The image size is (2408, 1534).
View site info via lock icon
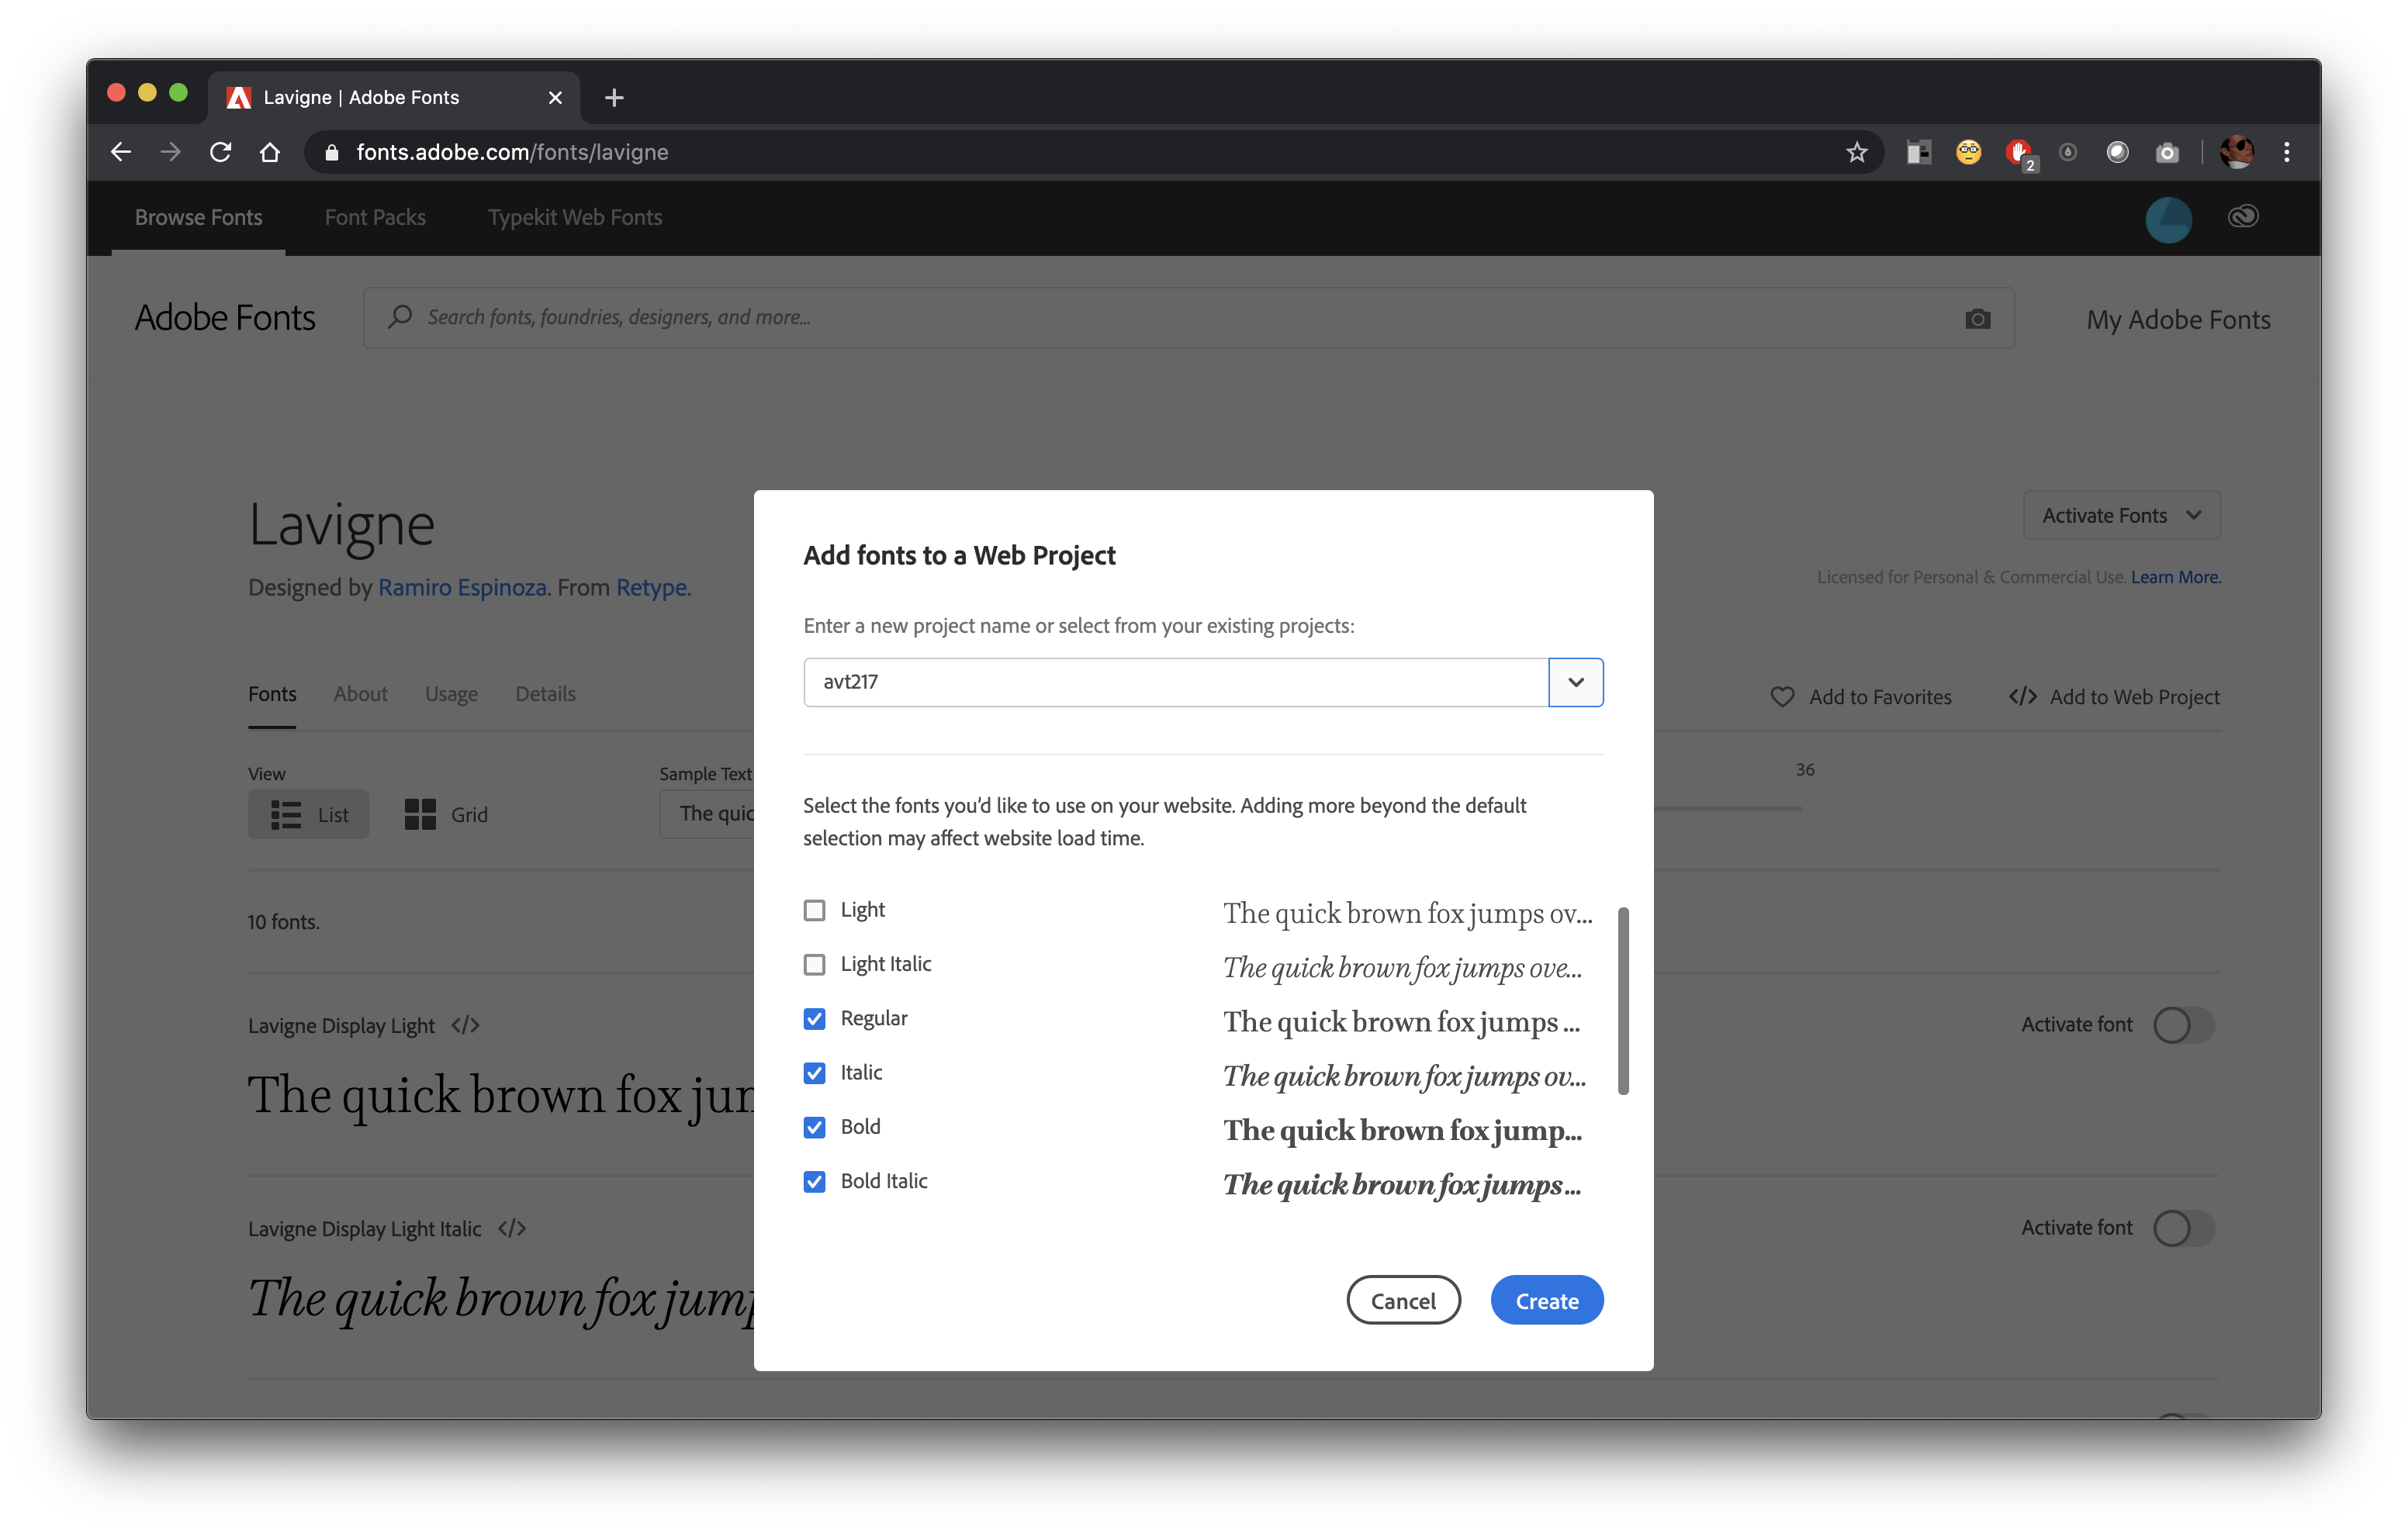332,152
